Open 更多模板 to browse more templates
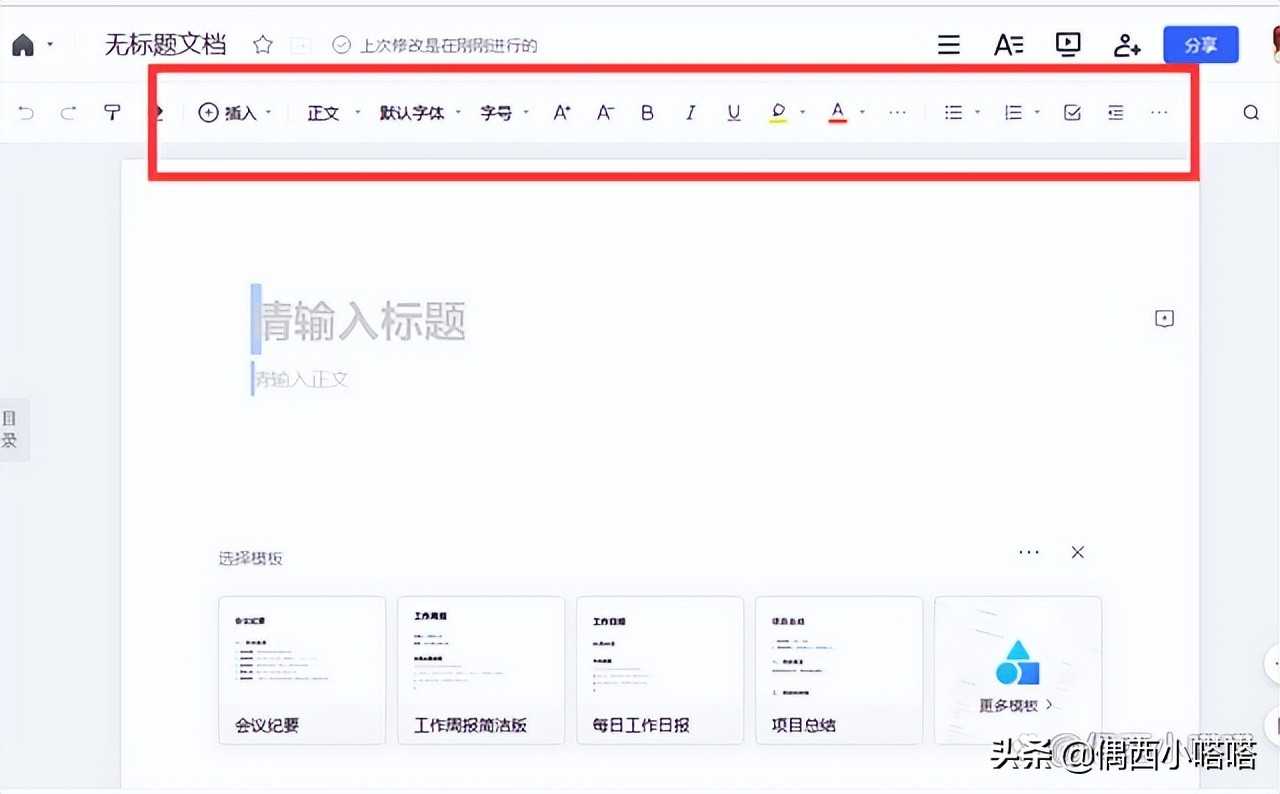The height and width of the screenshot is (794, 1280). [1017, 670]
